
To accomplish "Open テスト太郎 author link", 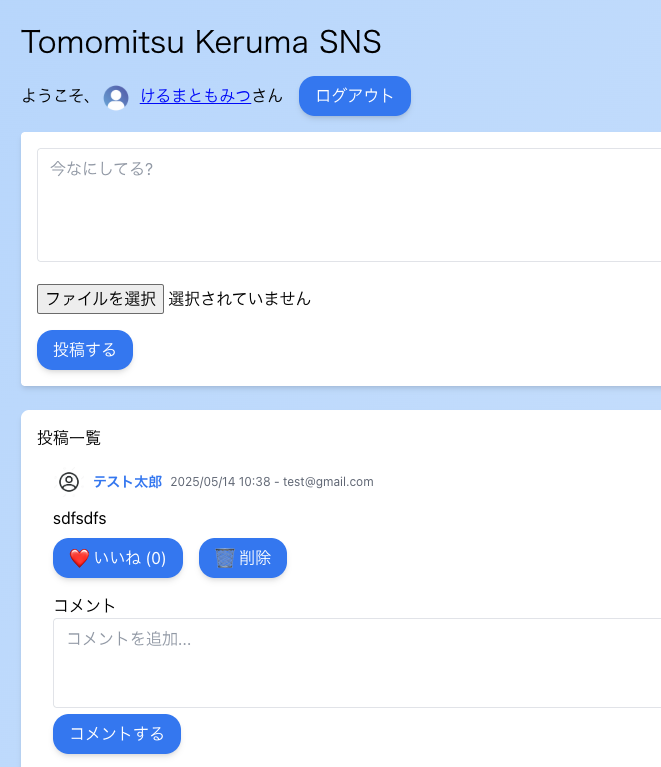I will [x=128, y=482].
